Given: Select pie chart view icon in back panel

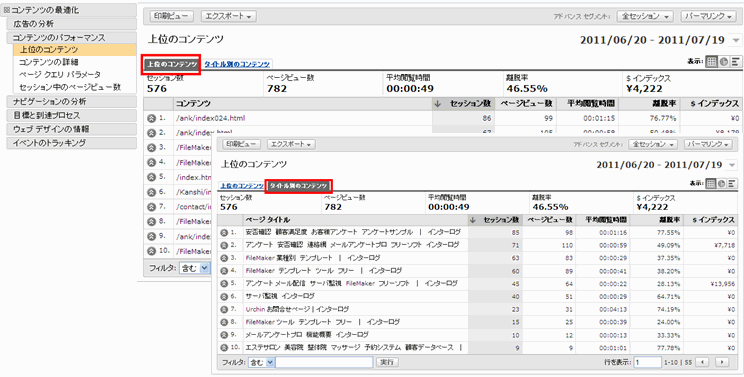Looking at the screenshot, I should click(x=724, y=62).
